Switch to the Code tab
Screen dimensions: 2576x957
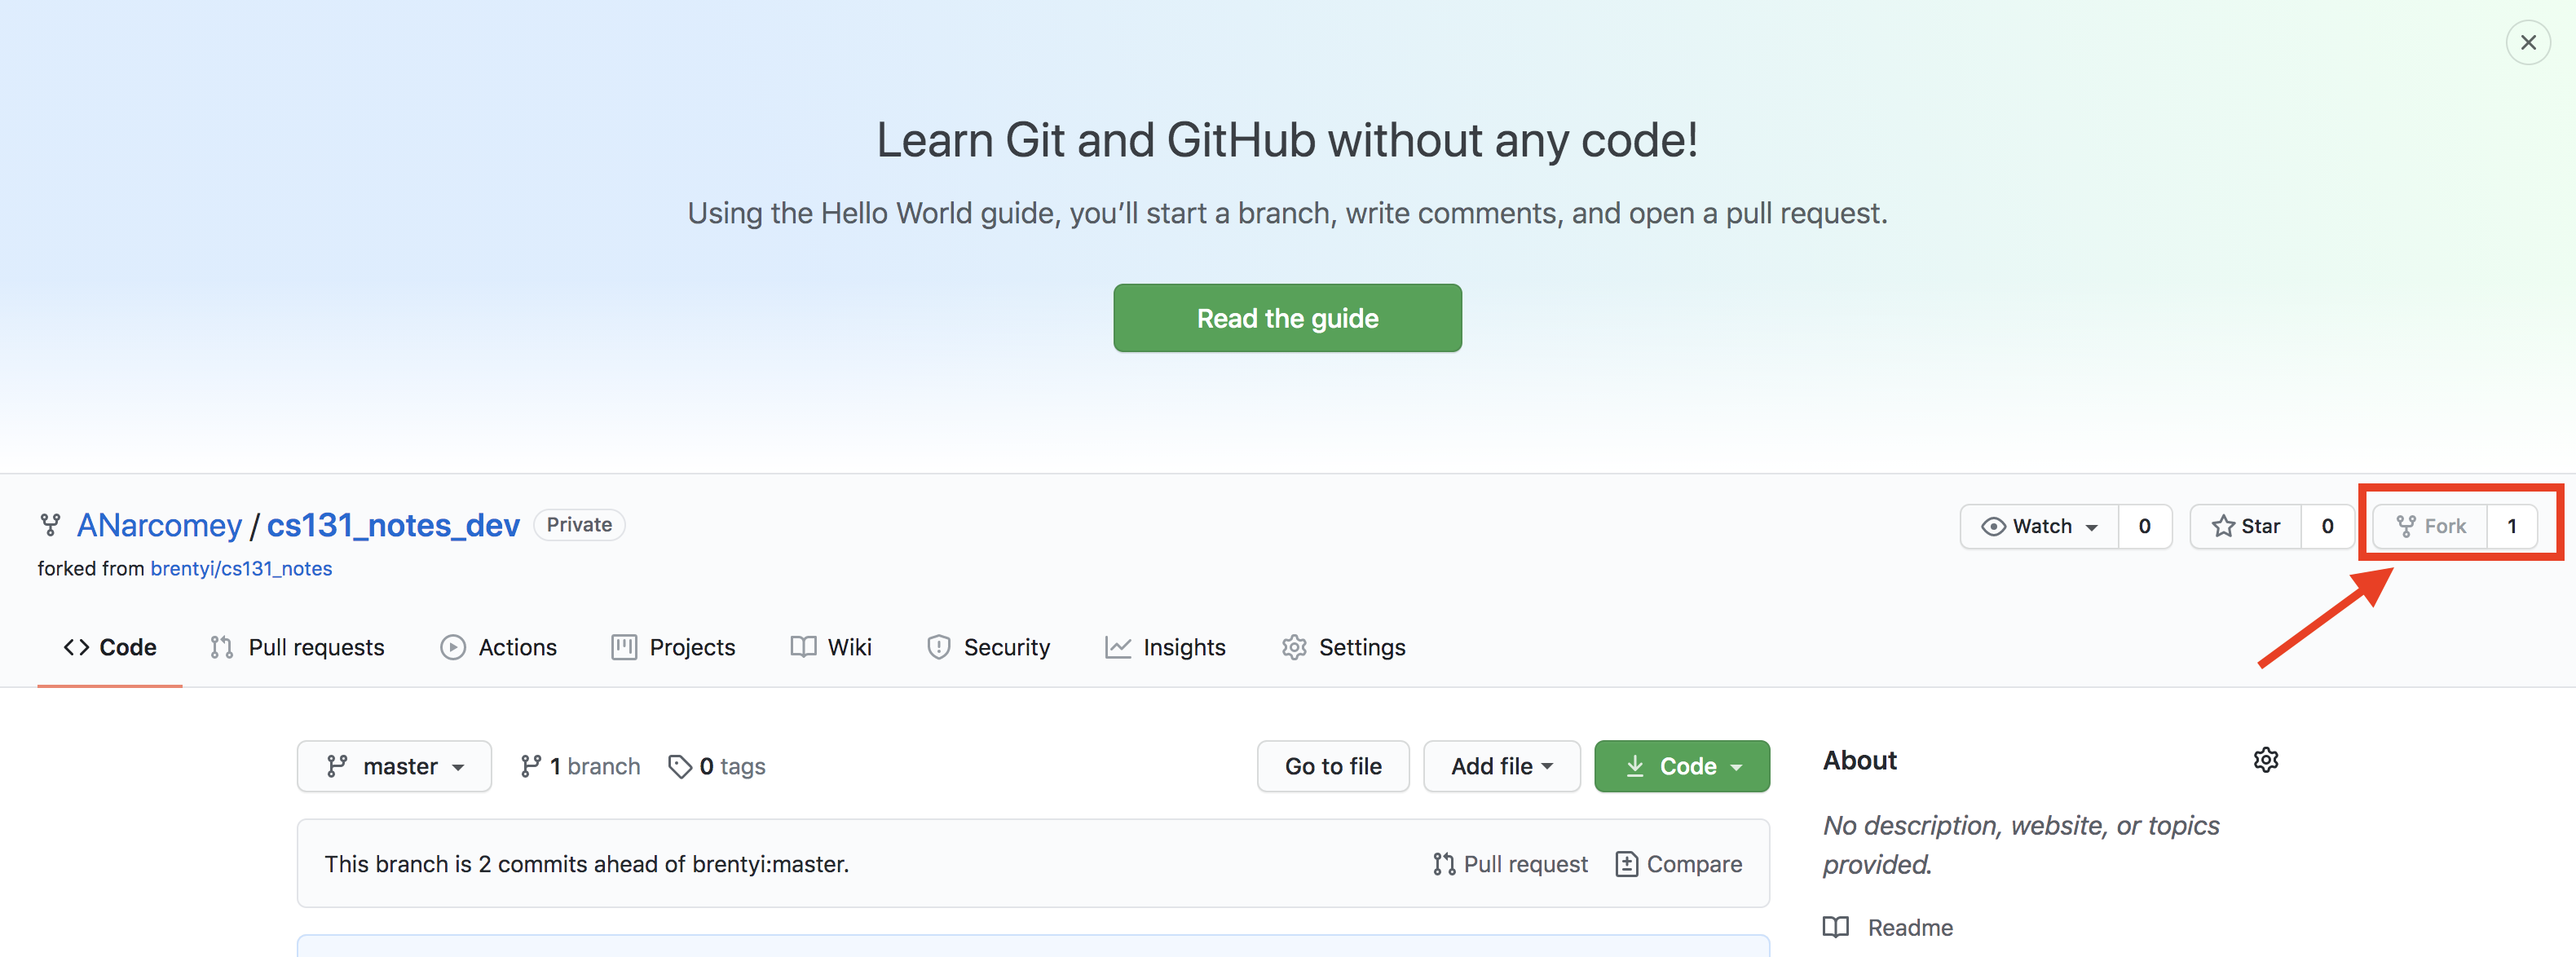coord(110,647)
